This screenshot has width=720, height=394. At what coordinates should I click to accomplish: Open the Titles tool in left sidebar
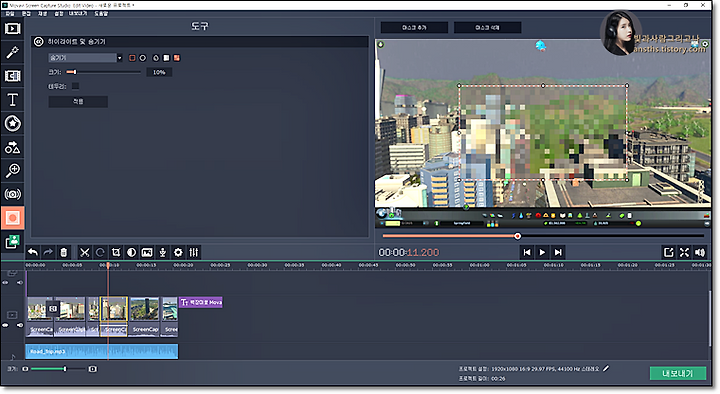tap(12, 100)
